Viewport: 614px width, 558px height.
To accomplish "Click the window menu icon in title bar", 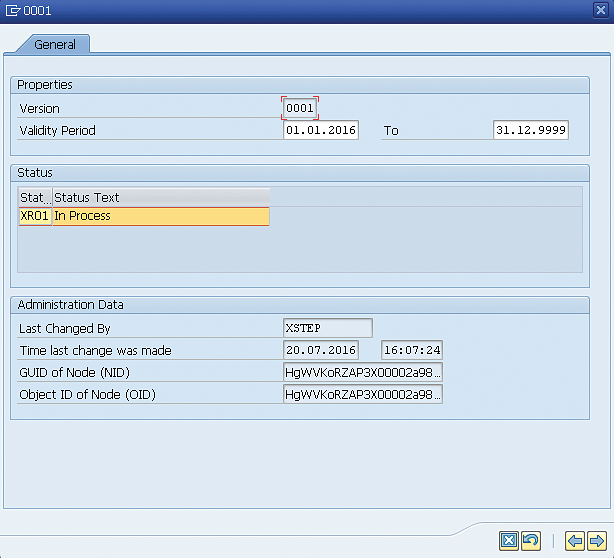I will coord(11,10).
